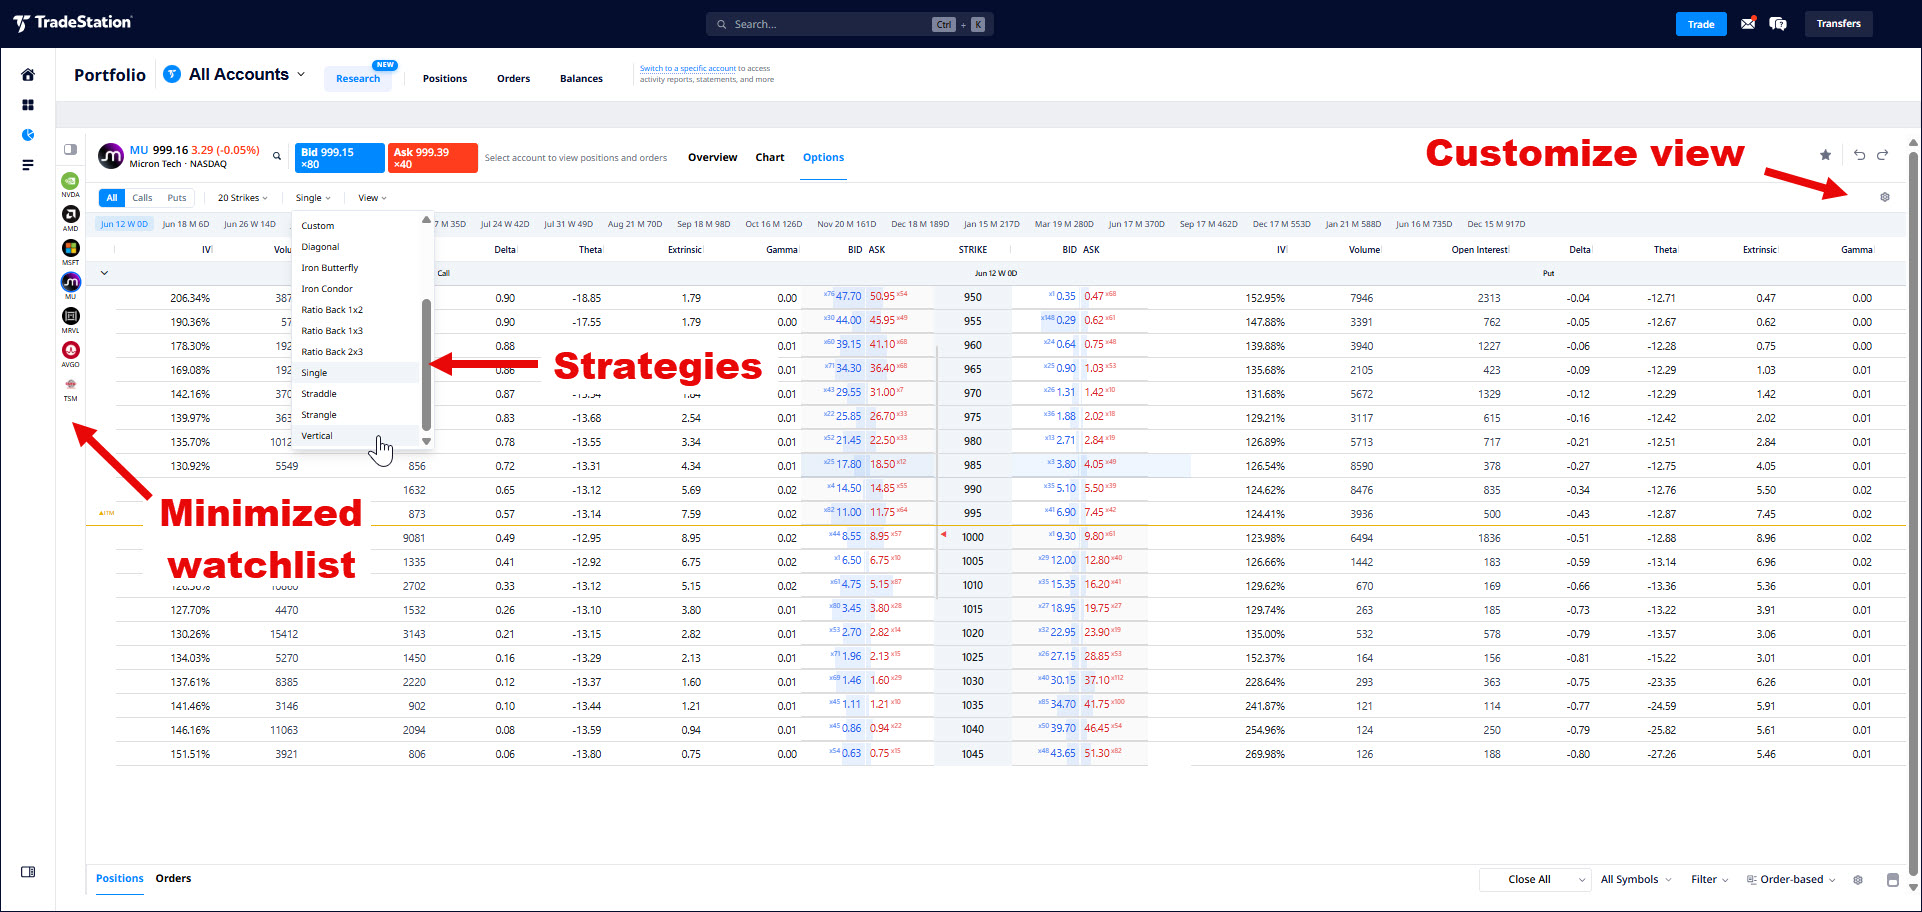This screenshot has width=1922, height=912.
Task: Select MRVL in the minimized watchlist
Action: pyautogui.click(x=70, y=320)
